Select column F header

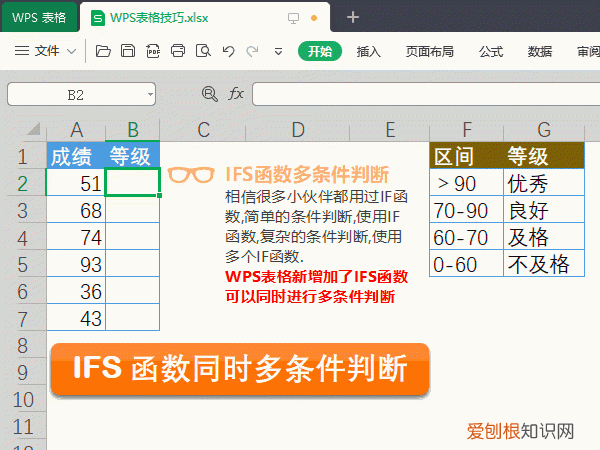pyautogui.click(x=466, y=130)
